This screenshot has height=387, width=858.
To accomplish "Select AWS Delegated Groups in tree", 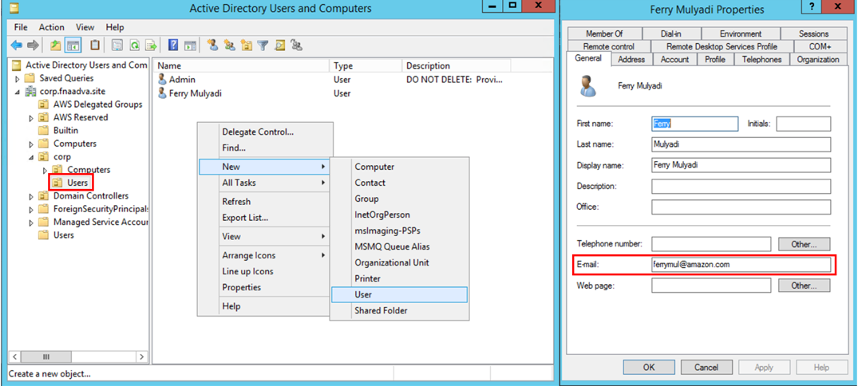I will [97, 105].
